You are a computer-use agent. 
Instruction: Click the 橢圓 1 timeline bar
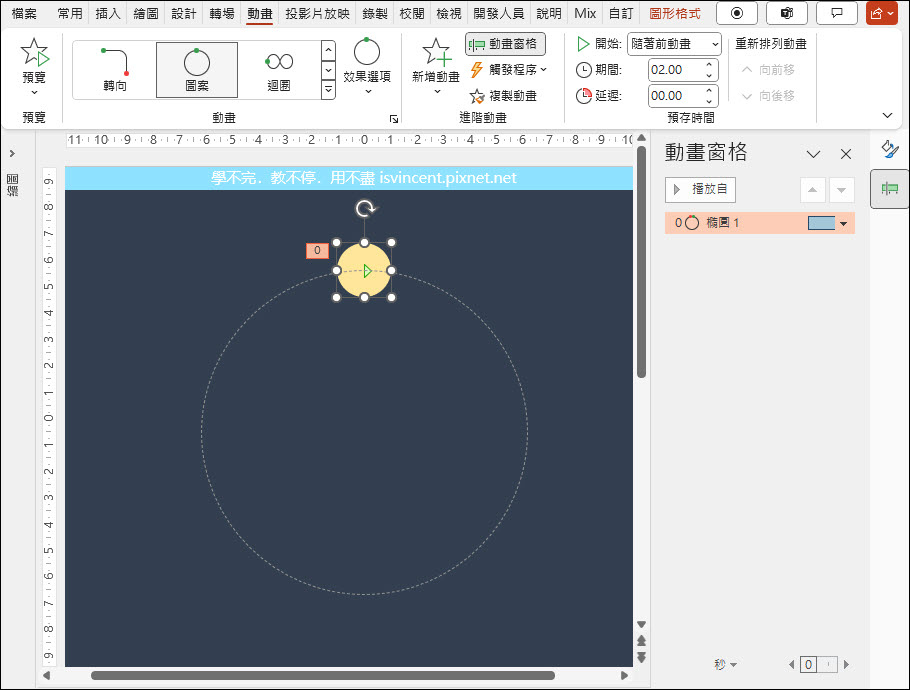(821, 223)
